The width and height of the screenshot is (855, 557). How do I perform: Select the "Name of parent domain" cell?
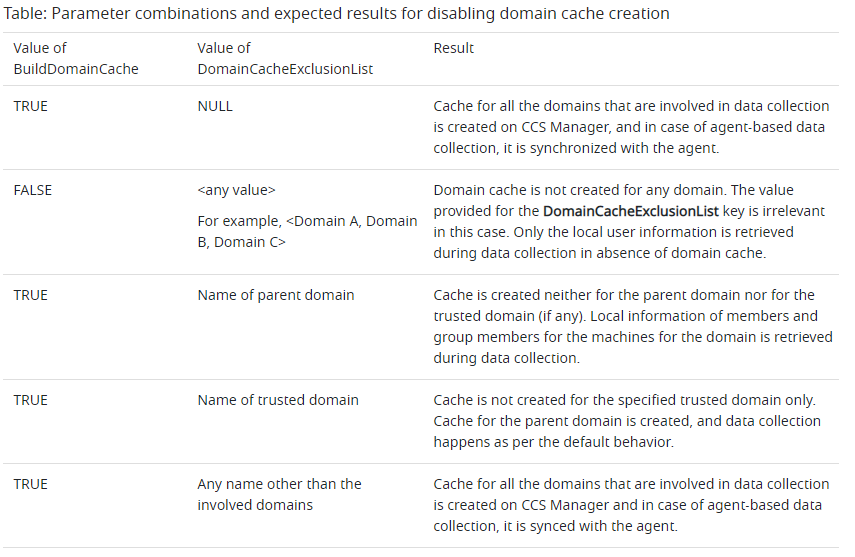pyautogui.click(x=275, y=295)
